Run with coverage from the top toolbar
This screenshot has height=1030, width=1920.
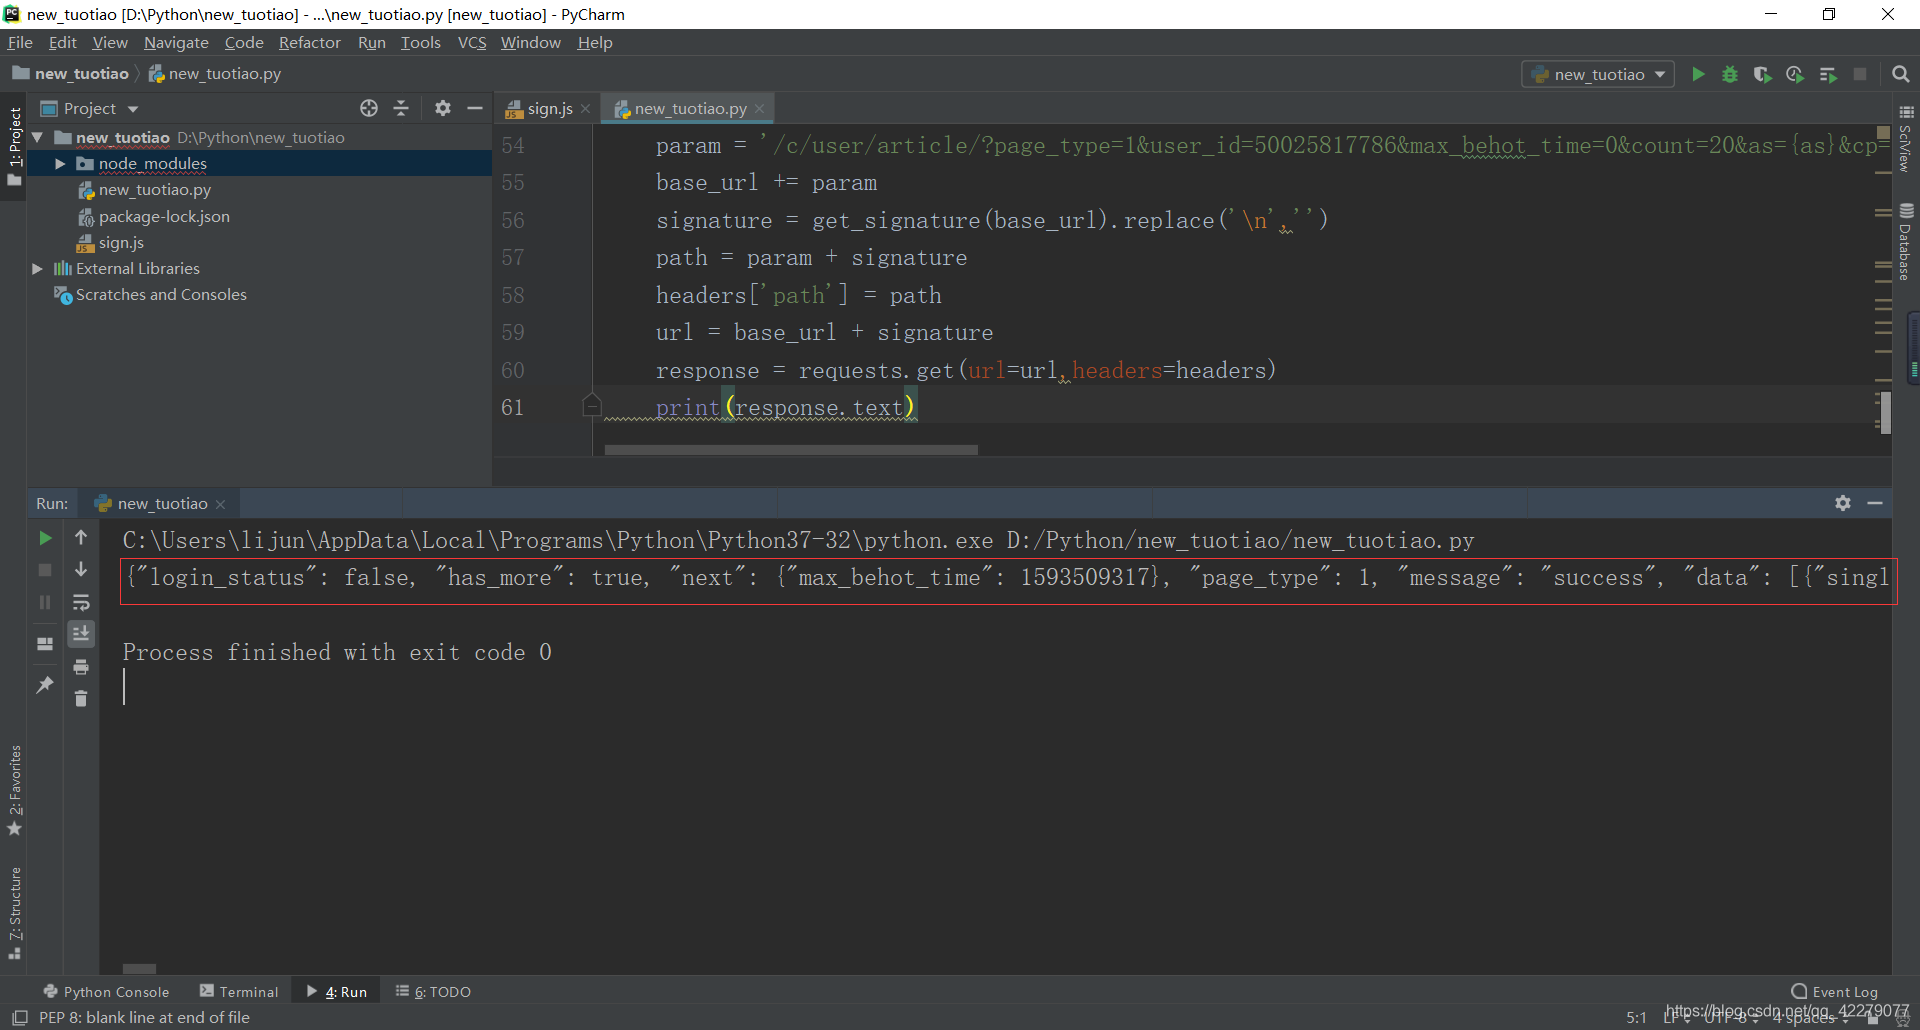pos(1762,74)
